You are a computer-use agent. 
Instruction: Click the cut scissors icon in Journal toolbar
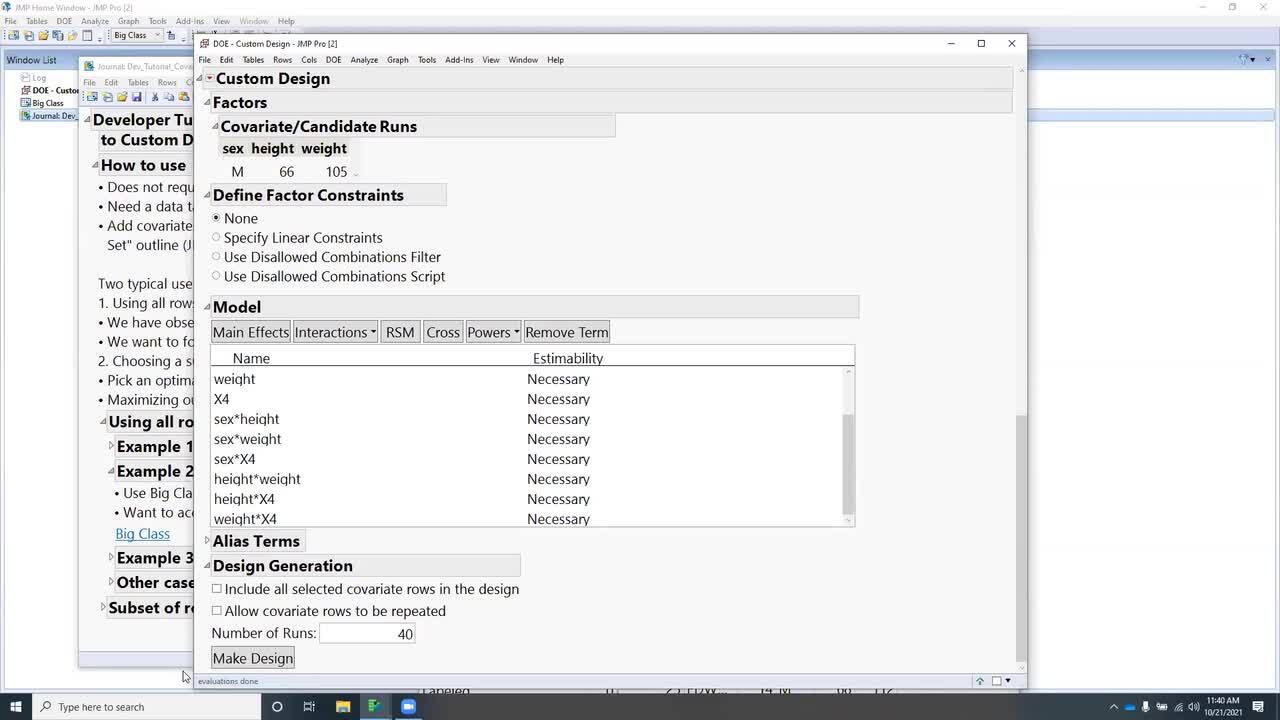coord(154,97)
